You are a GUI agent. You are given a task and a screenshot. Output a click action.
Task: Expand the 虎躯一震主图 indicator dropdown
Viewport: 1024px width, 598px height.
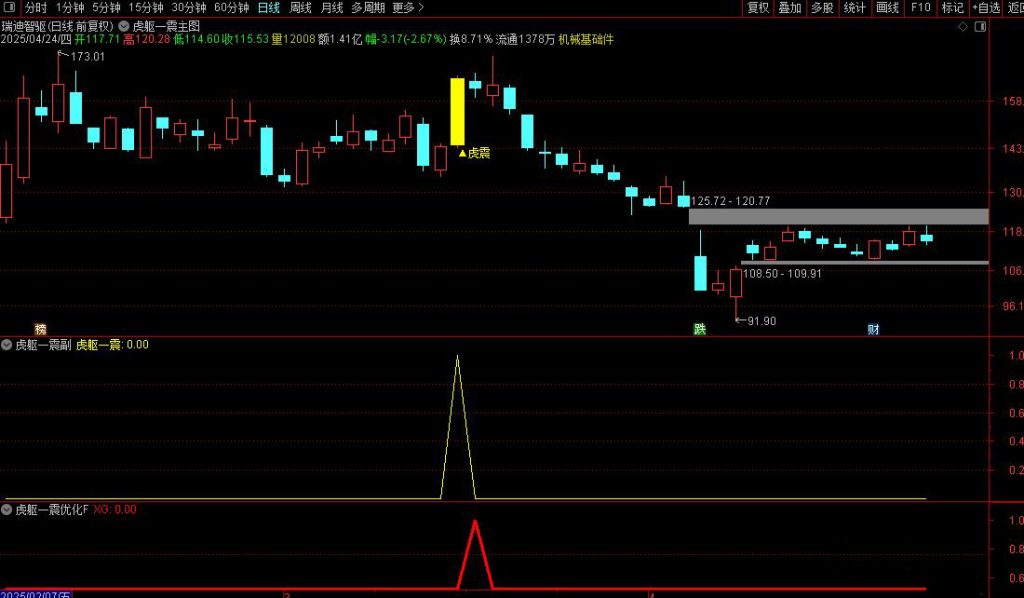click(x=124, y=25)
